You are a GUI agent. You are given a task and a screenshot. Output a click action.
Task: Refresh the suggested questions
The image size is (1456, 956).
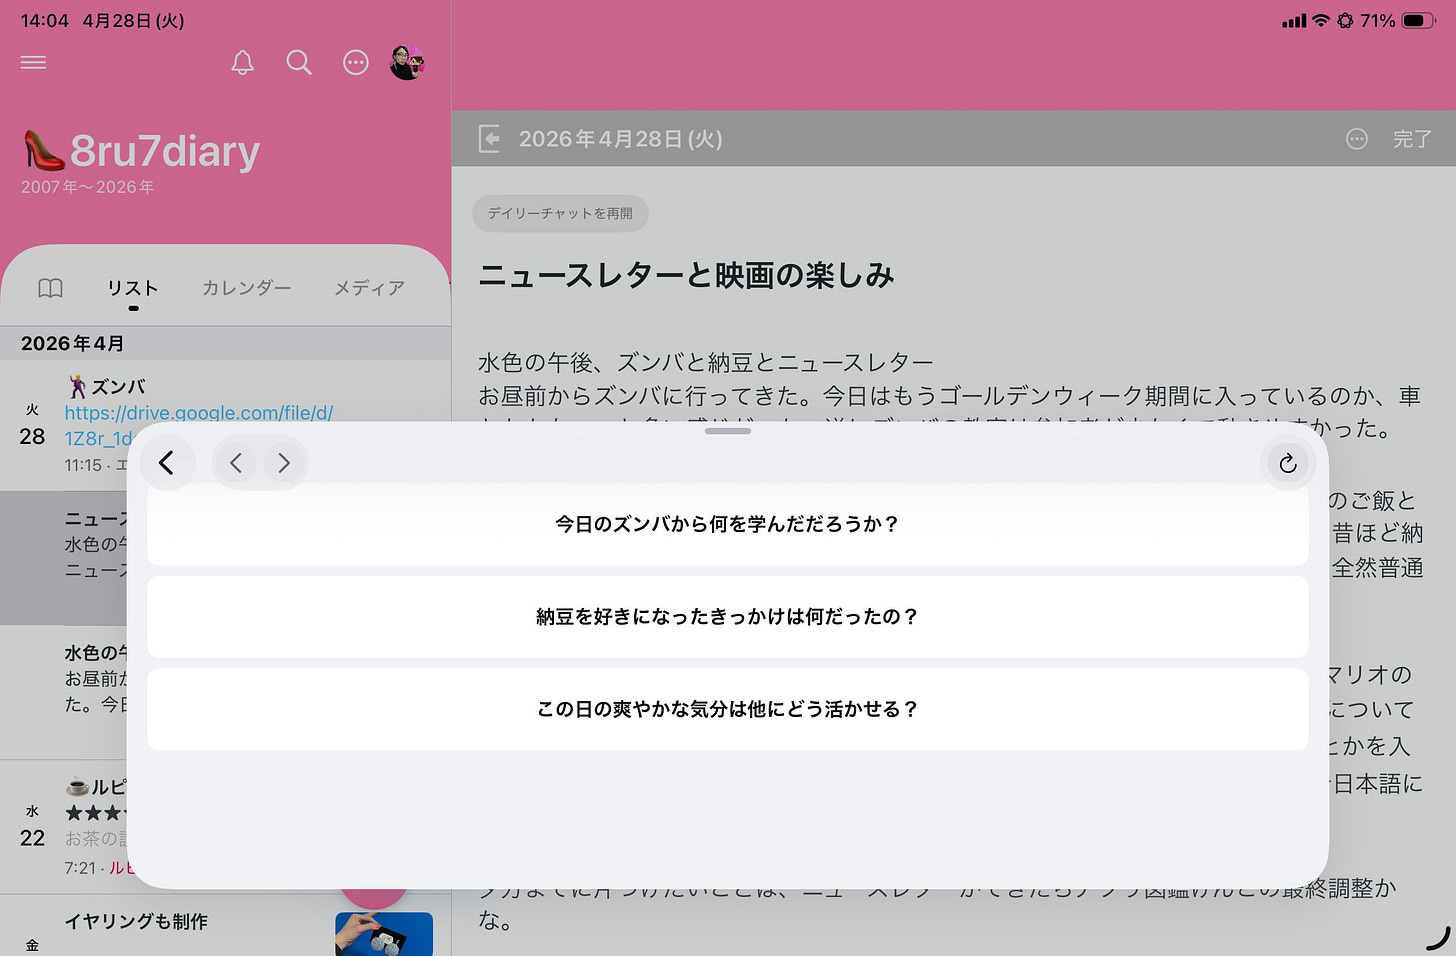(x=1288, y=463)
